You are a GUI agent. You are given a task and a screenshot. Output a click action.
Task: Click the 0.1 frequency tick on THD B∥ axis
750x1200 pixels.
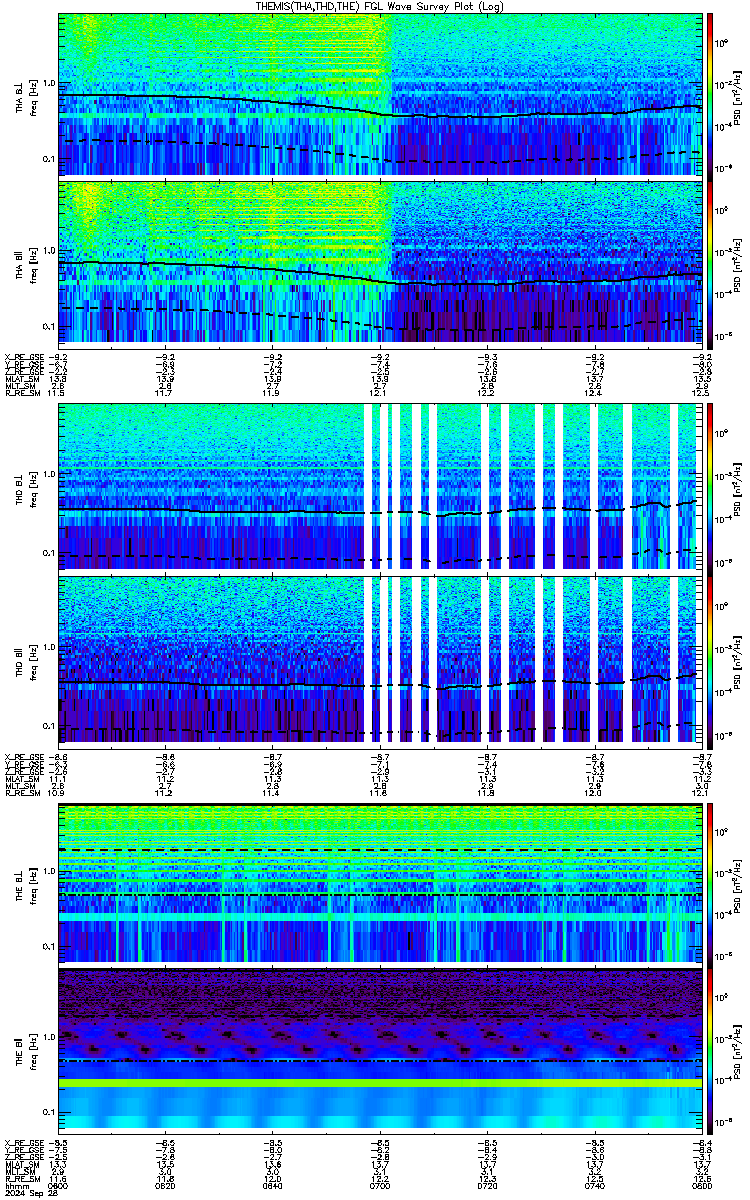[x=49, y=724]
